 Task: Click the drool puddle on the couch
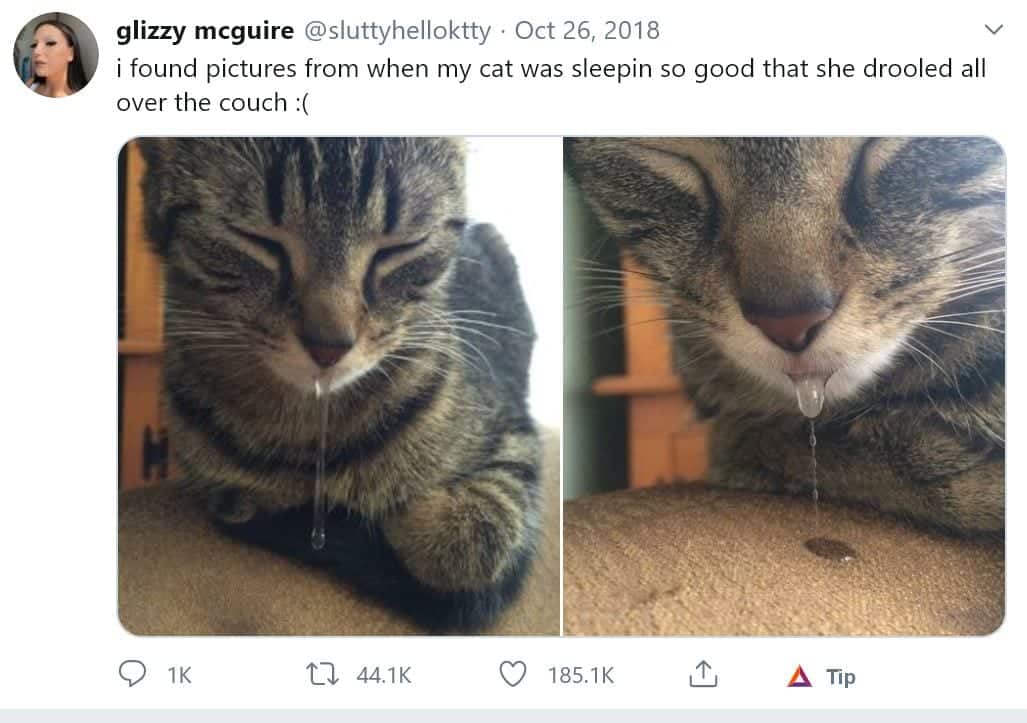(831, 549)
